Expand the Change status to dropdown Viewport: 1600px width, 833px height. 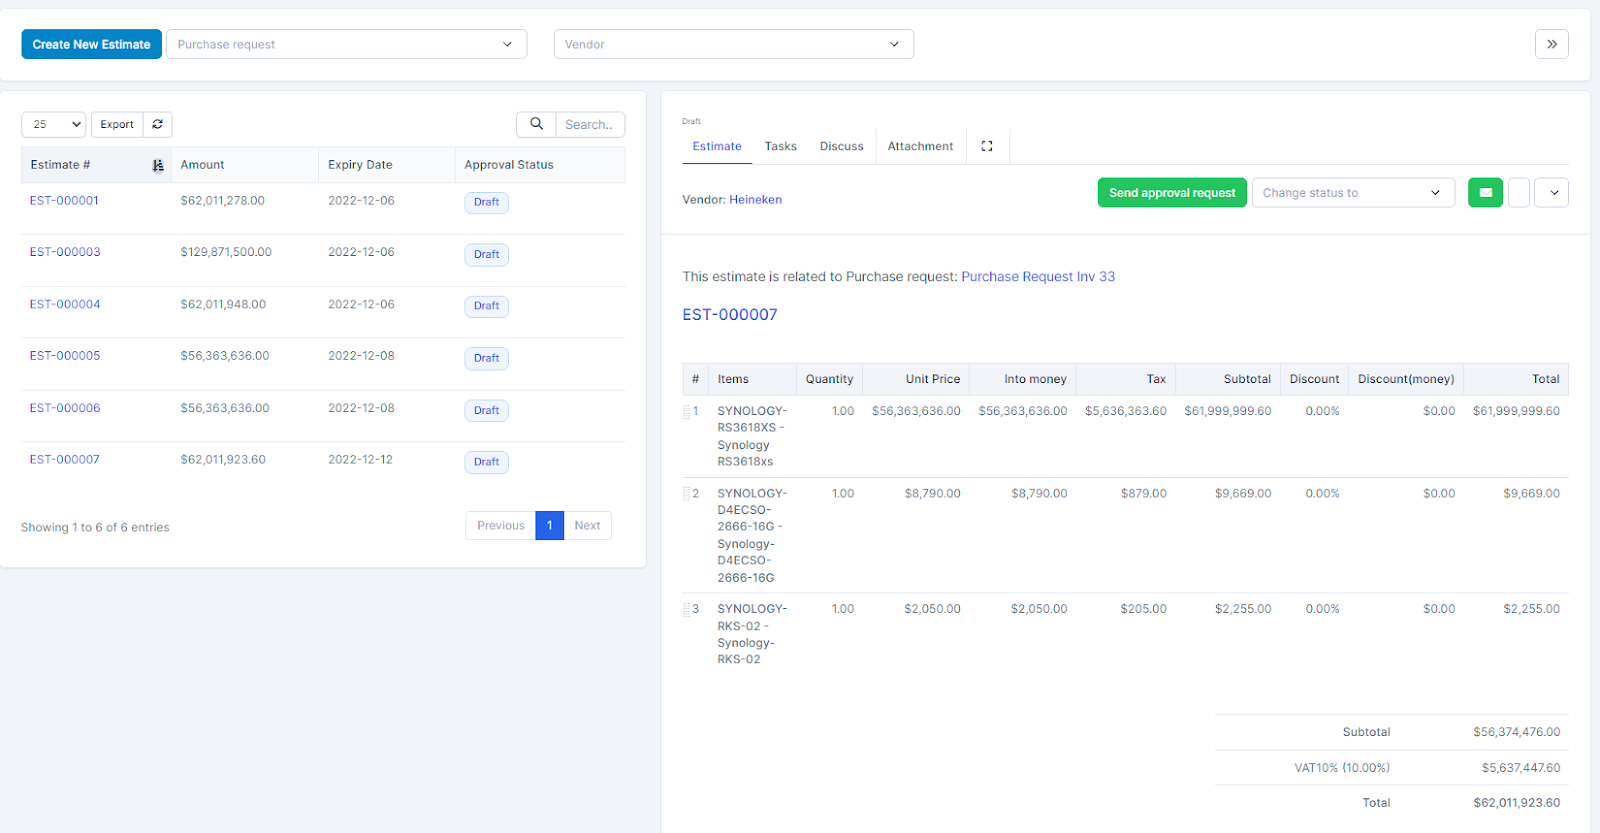[1353, 193]
